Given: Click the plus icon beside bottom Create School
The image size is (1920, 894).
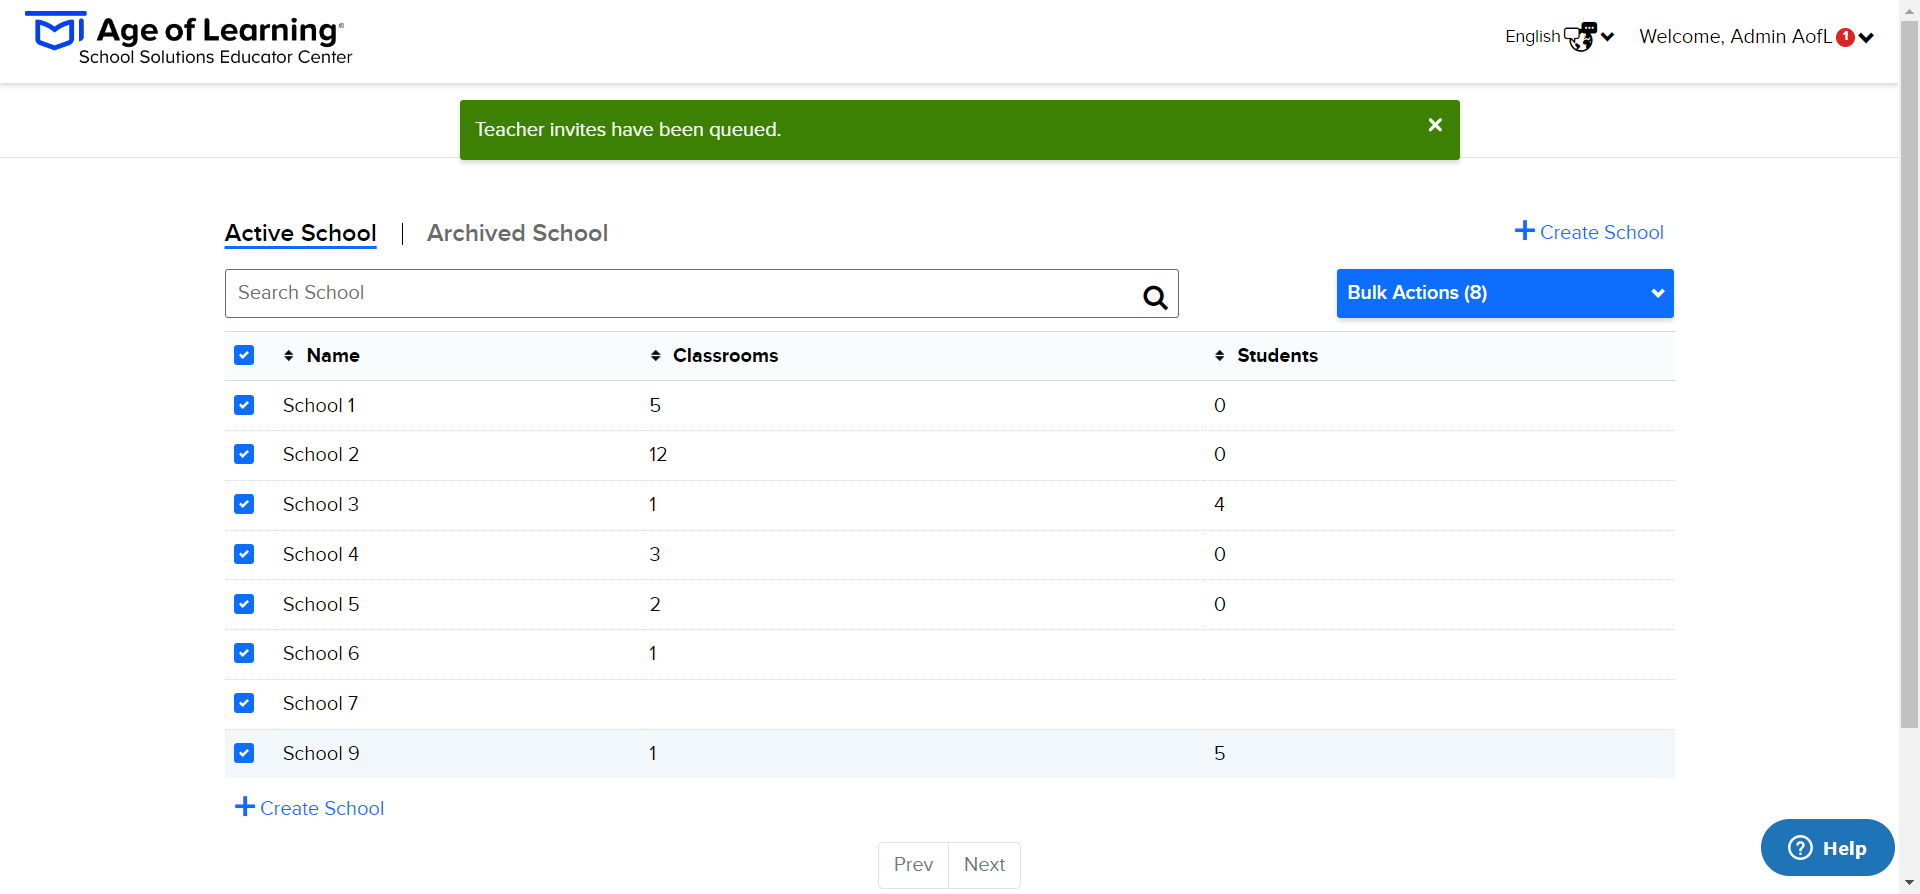Looking at the screenshot, I should click(245, 806).
